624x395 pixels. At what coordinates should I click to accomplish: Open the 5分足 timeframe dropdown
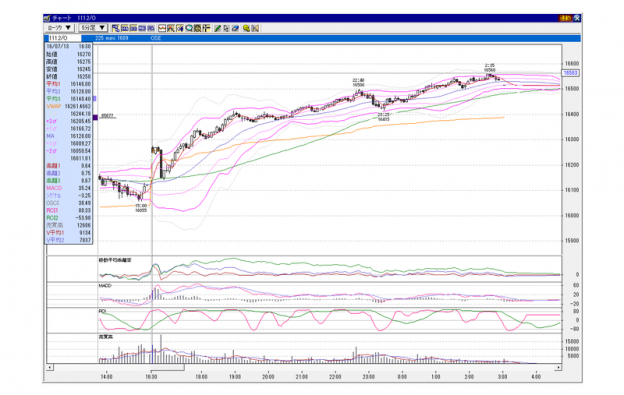pyautogui.click(x=93, y=28)
